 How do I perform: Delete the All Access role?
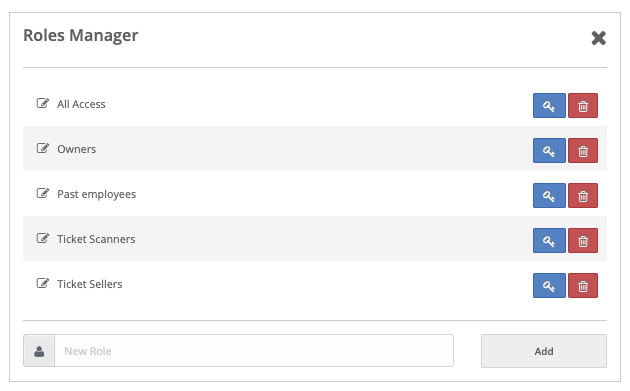(583, 106)
